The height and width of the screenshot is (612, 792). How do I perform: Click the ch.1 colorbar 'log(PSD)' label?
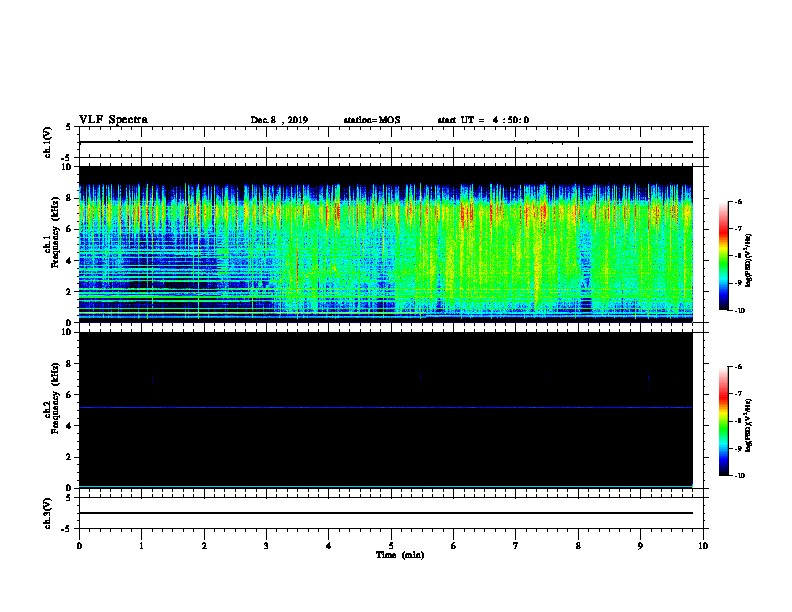pos(748,260)
